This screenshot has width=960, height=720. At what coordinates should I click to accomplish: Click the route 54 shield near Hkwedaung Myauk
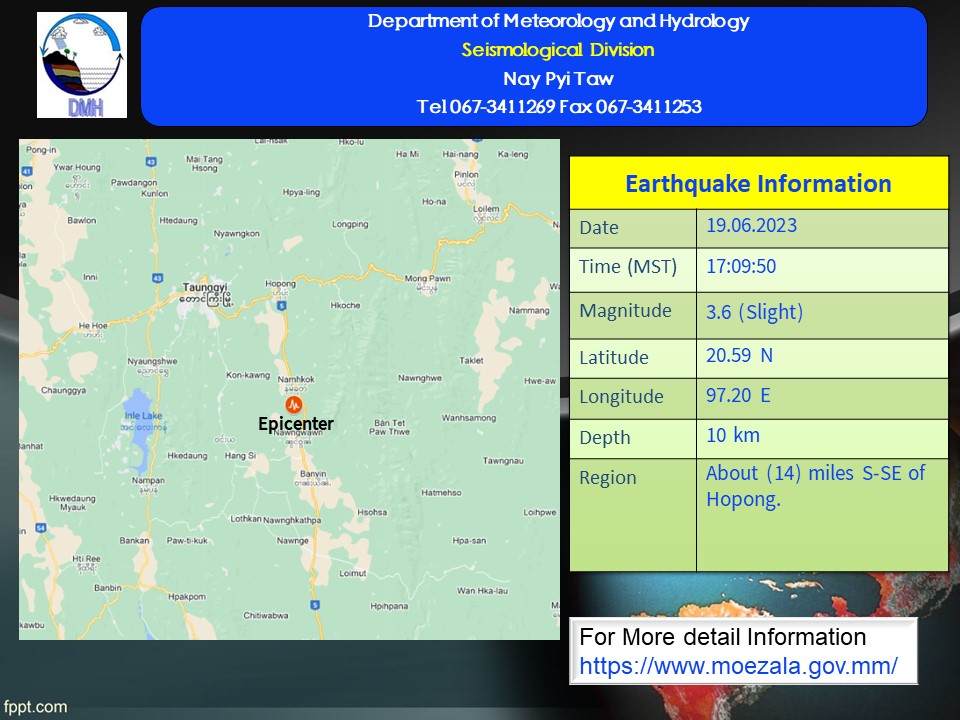pyautogui.click(x=40, y=527)
